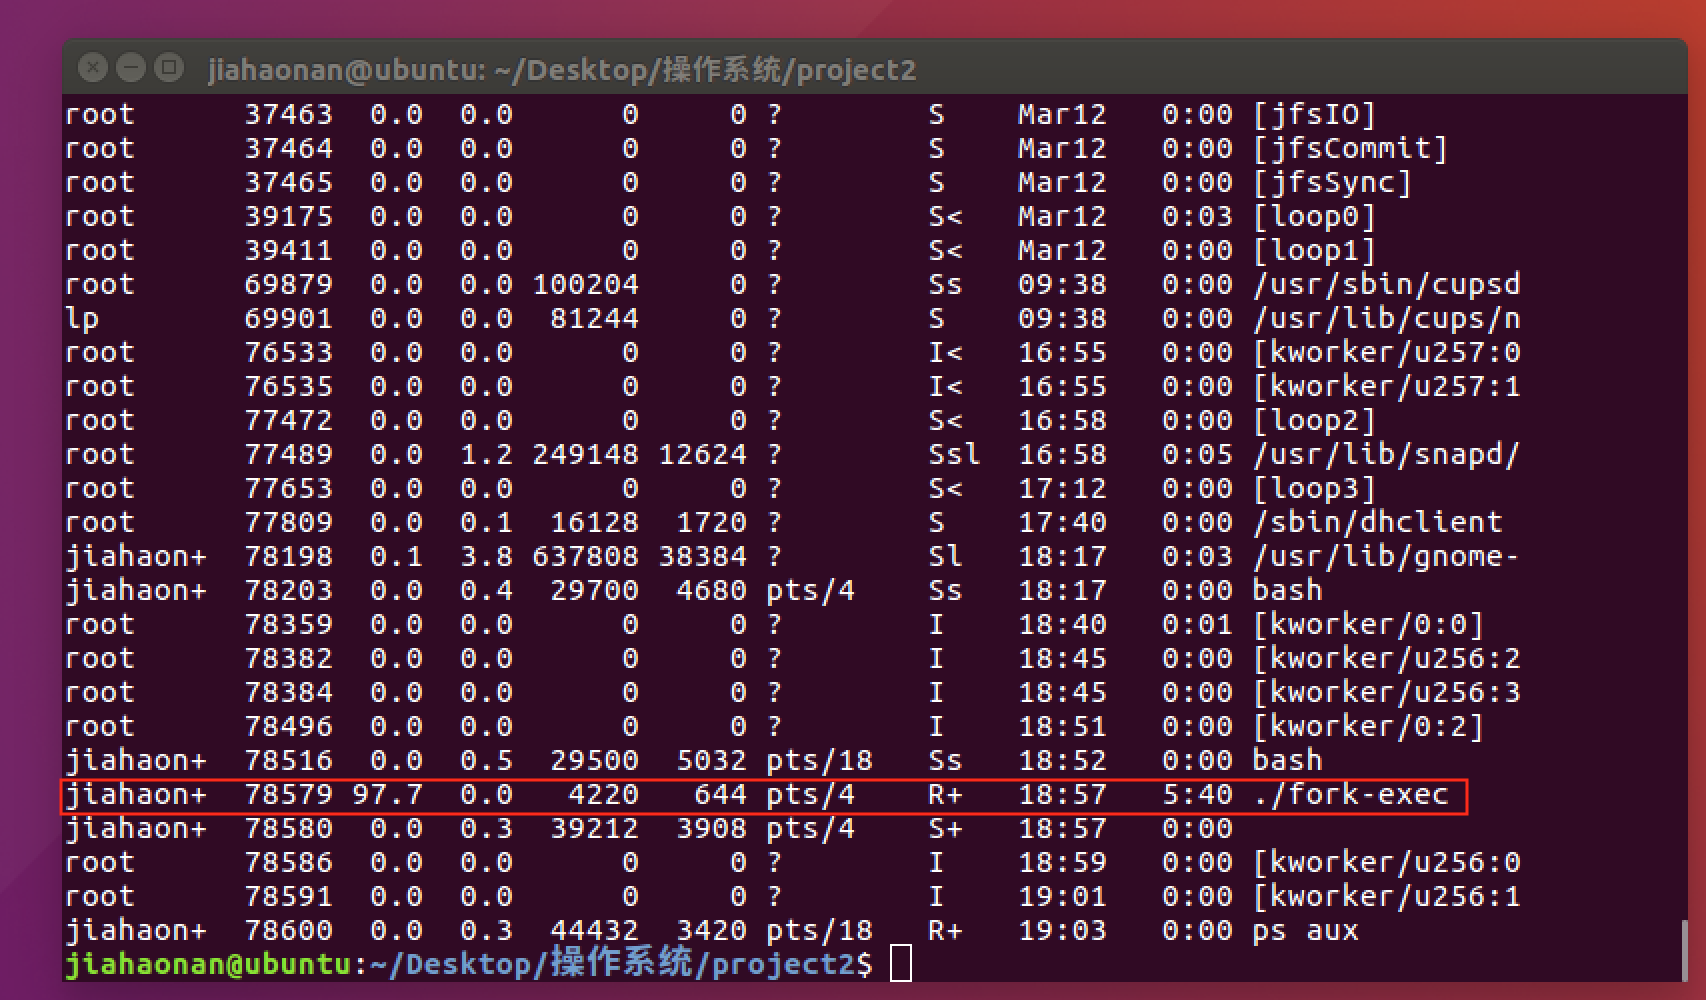Click the terminal title bar text
This screenshot has height=1000, width=1706.
561,69
